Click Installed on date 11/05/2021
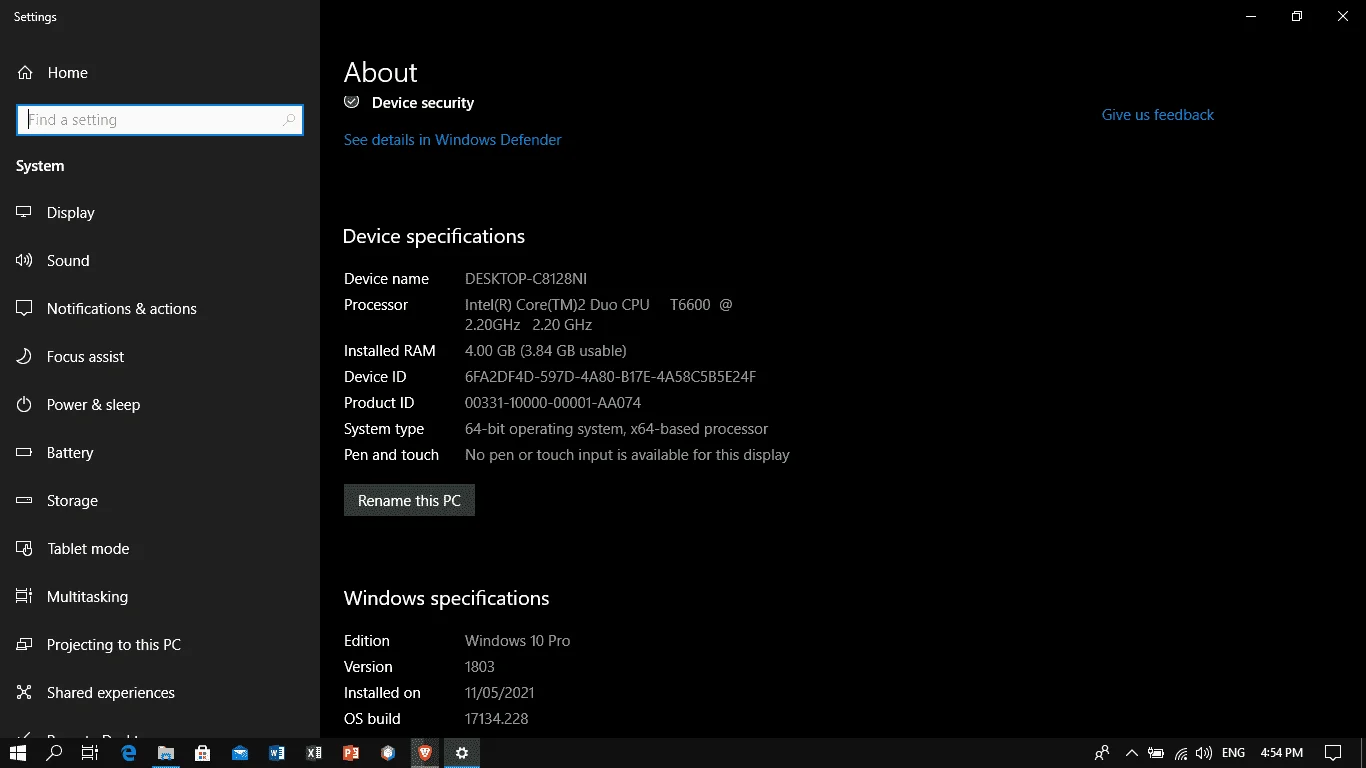This screenshot has width=1366, height=768. [x=500, y=693]
